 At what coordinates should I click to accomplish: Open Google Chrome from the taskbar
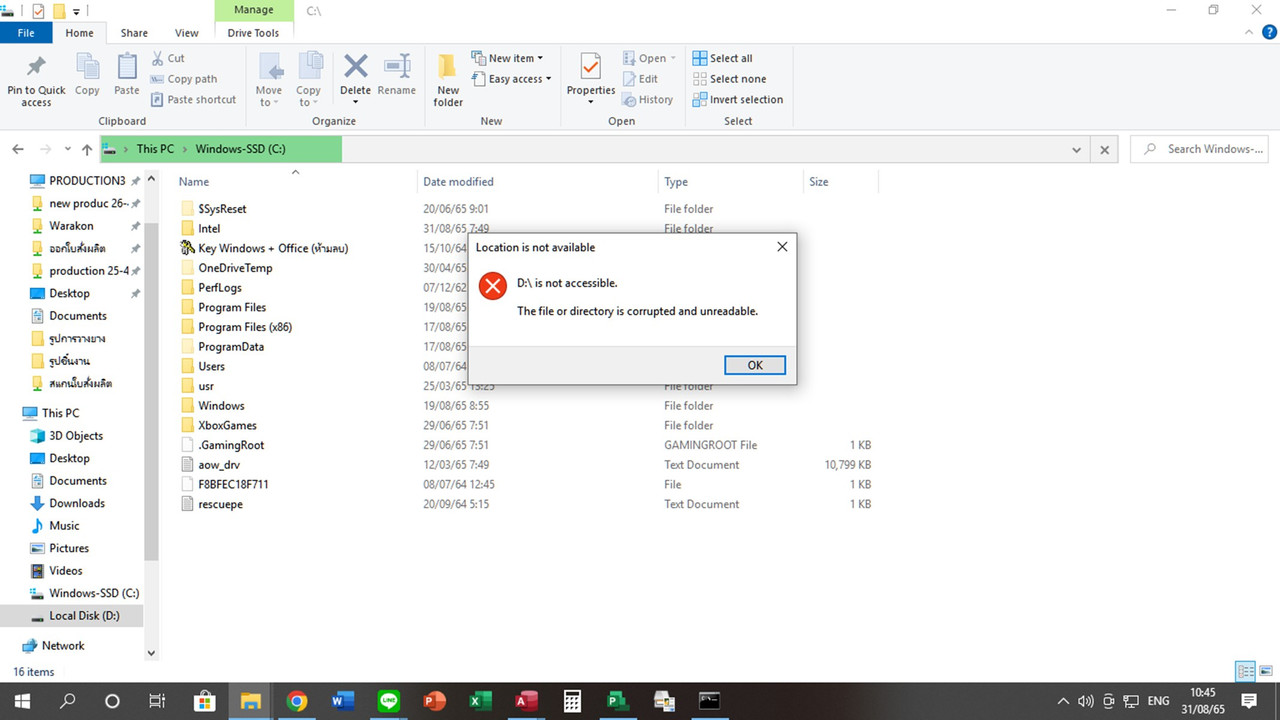[296, 701]
